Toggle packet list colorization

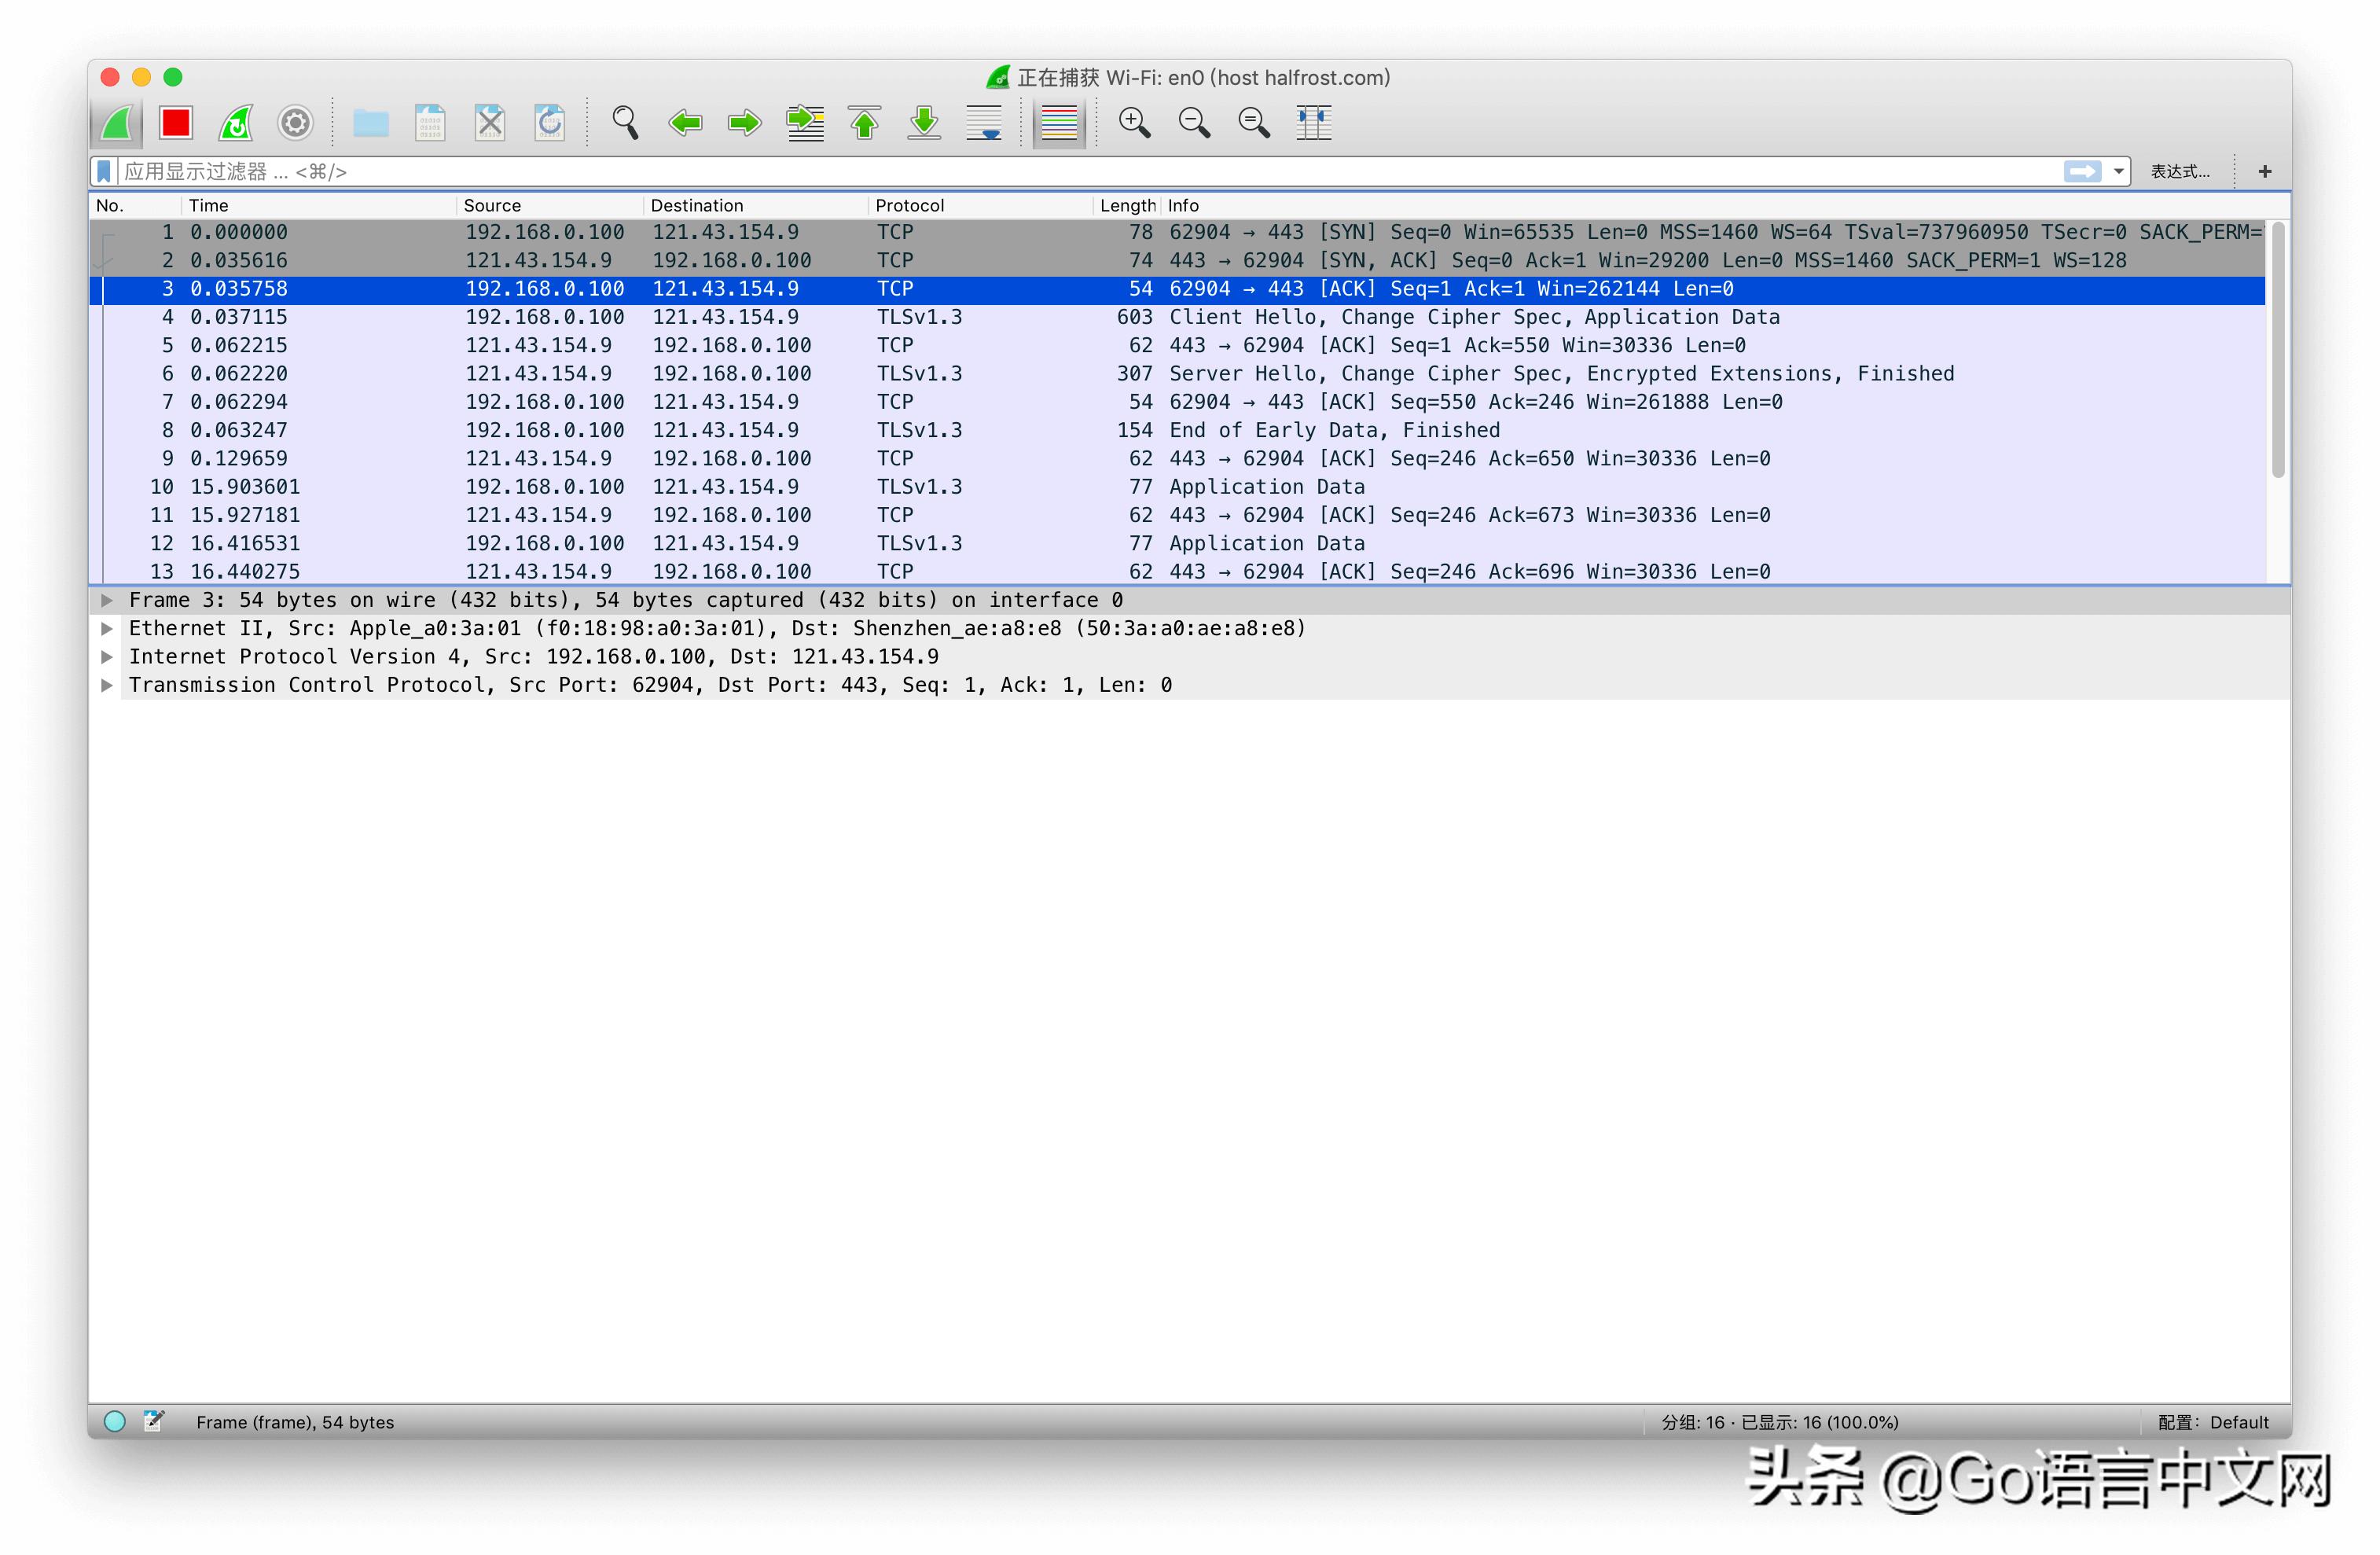(1059, 123)
